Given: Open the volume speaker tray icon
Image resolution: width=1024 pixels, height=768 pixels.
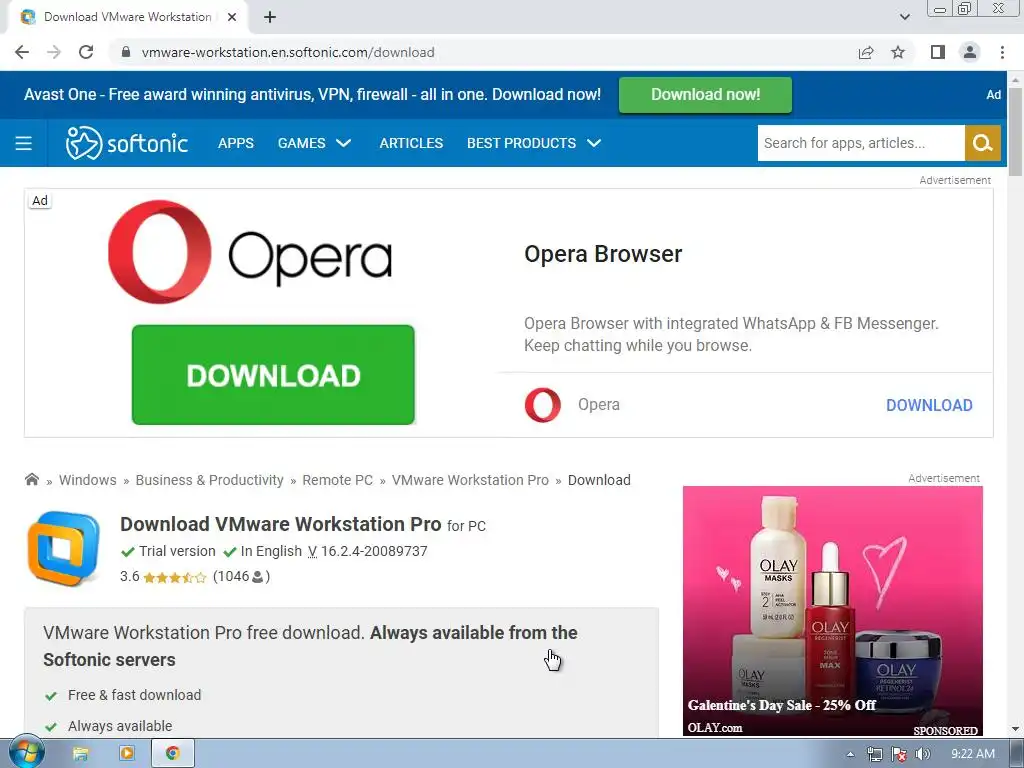Looking at the screenshot, I should point(923,754).
